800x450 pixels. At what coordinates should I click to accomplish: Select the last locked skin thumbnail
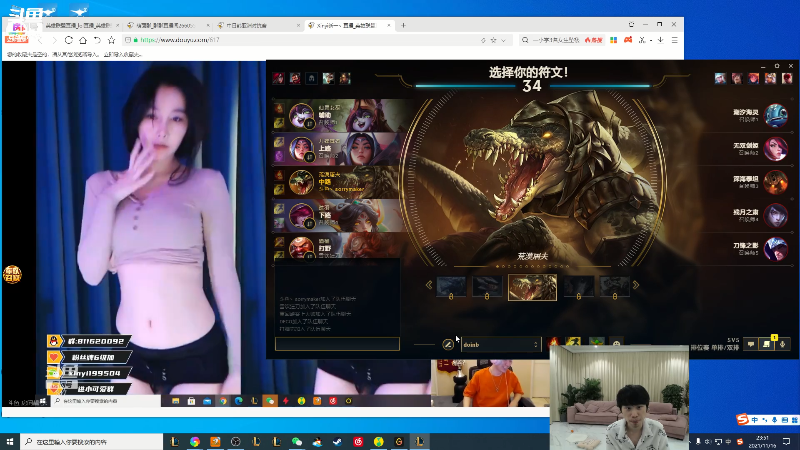coord(614,287)
